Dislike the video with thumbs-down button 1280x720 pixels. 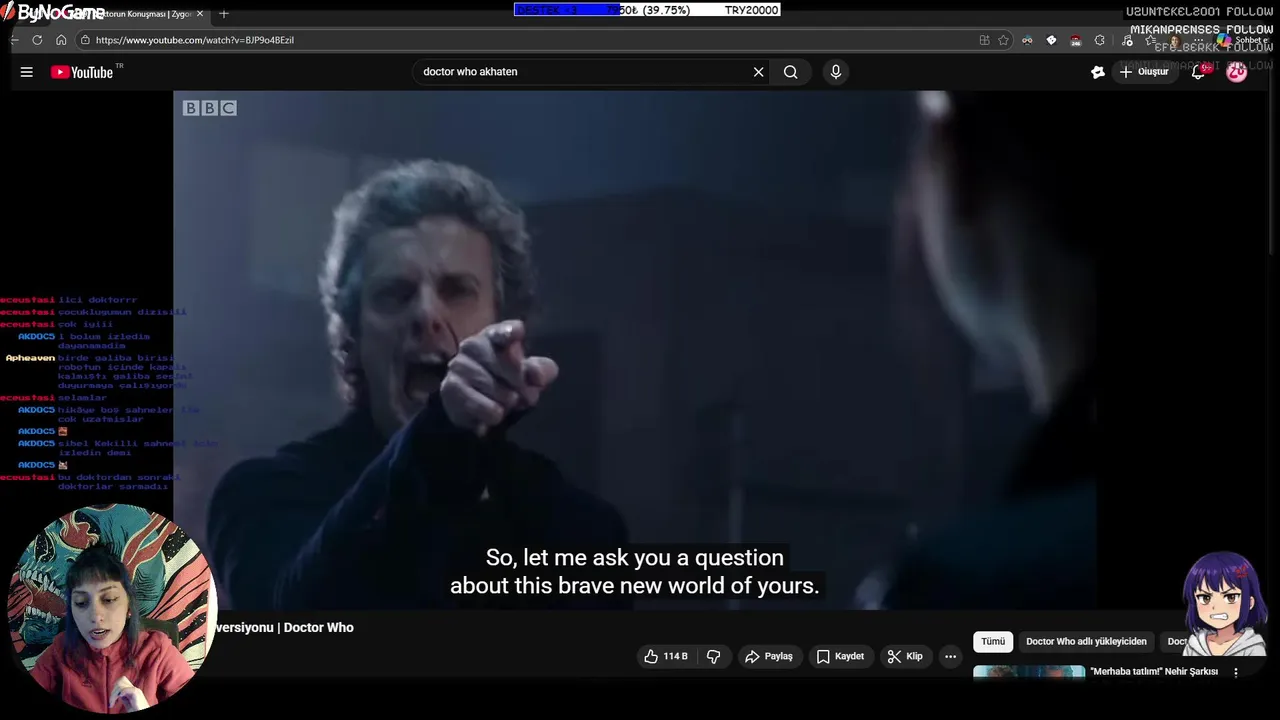pos(714,656)
